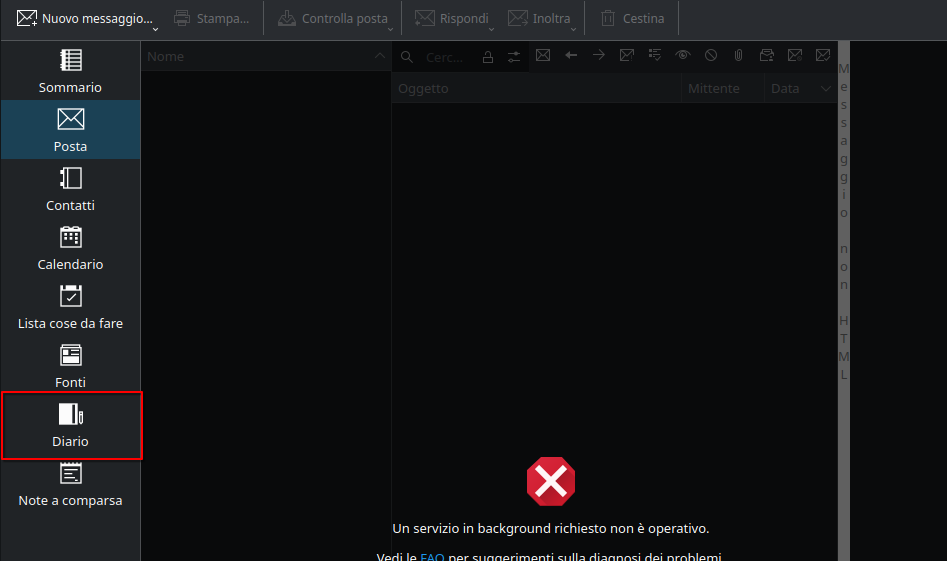The image size is (947, 561).
Task: Open Lista cose da fare
Action: (70, 307)
